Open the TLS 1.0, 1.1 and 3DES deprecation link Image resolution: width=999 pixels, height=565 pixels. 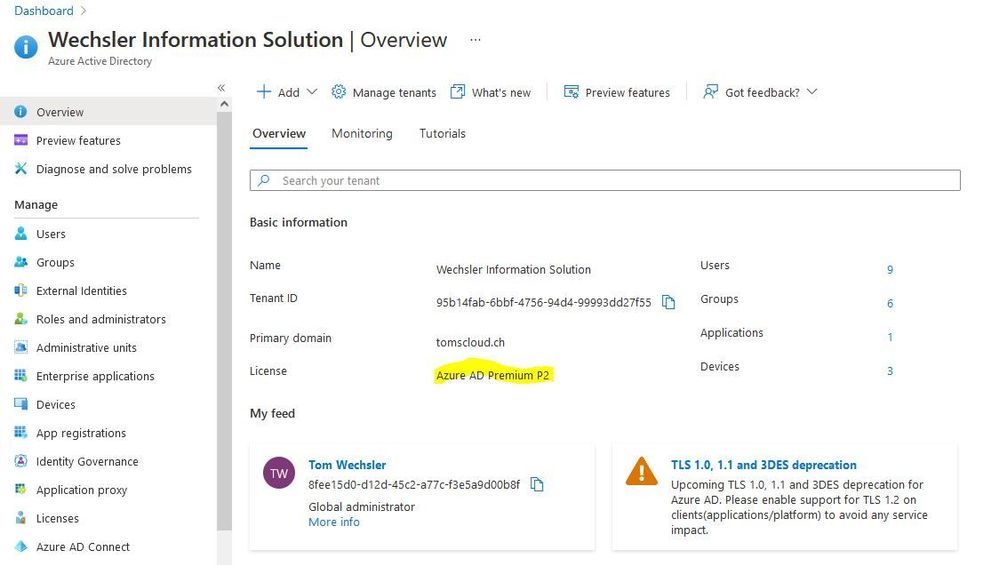point(763,465)
